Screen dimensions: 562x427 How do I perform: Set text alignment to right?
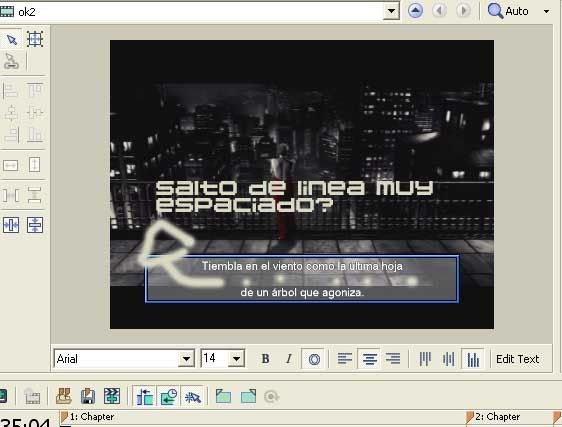coord(393,359)
